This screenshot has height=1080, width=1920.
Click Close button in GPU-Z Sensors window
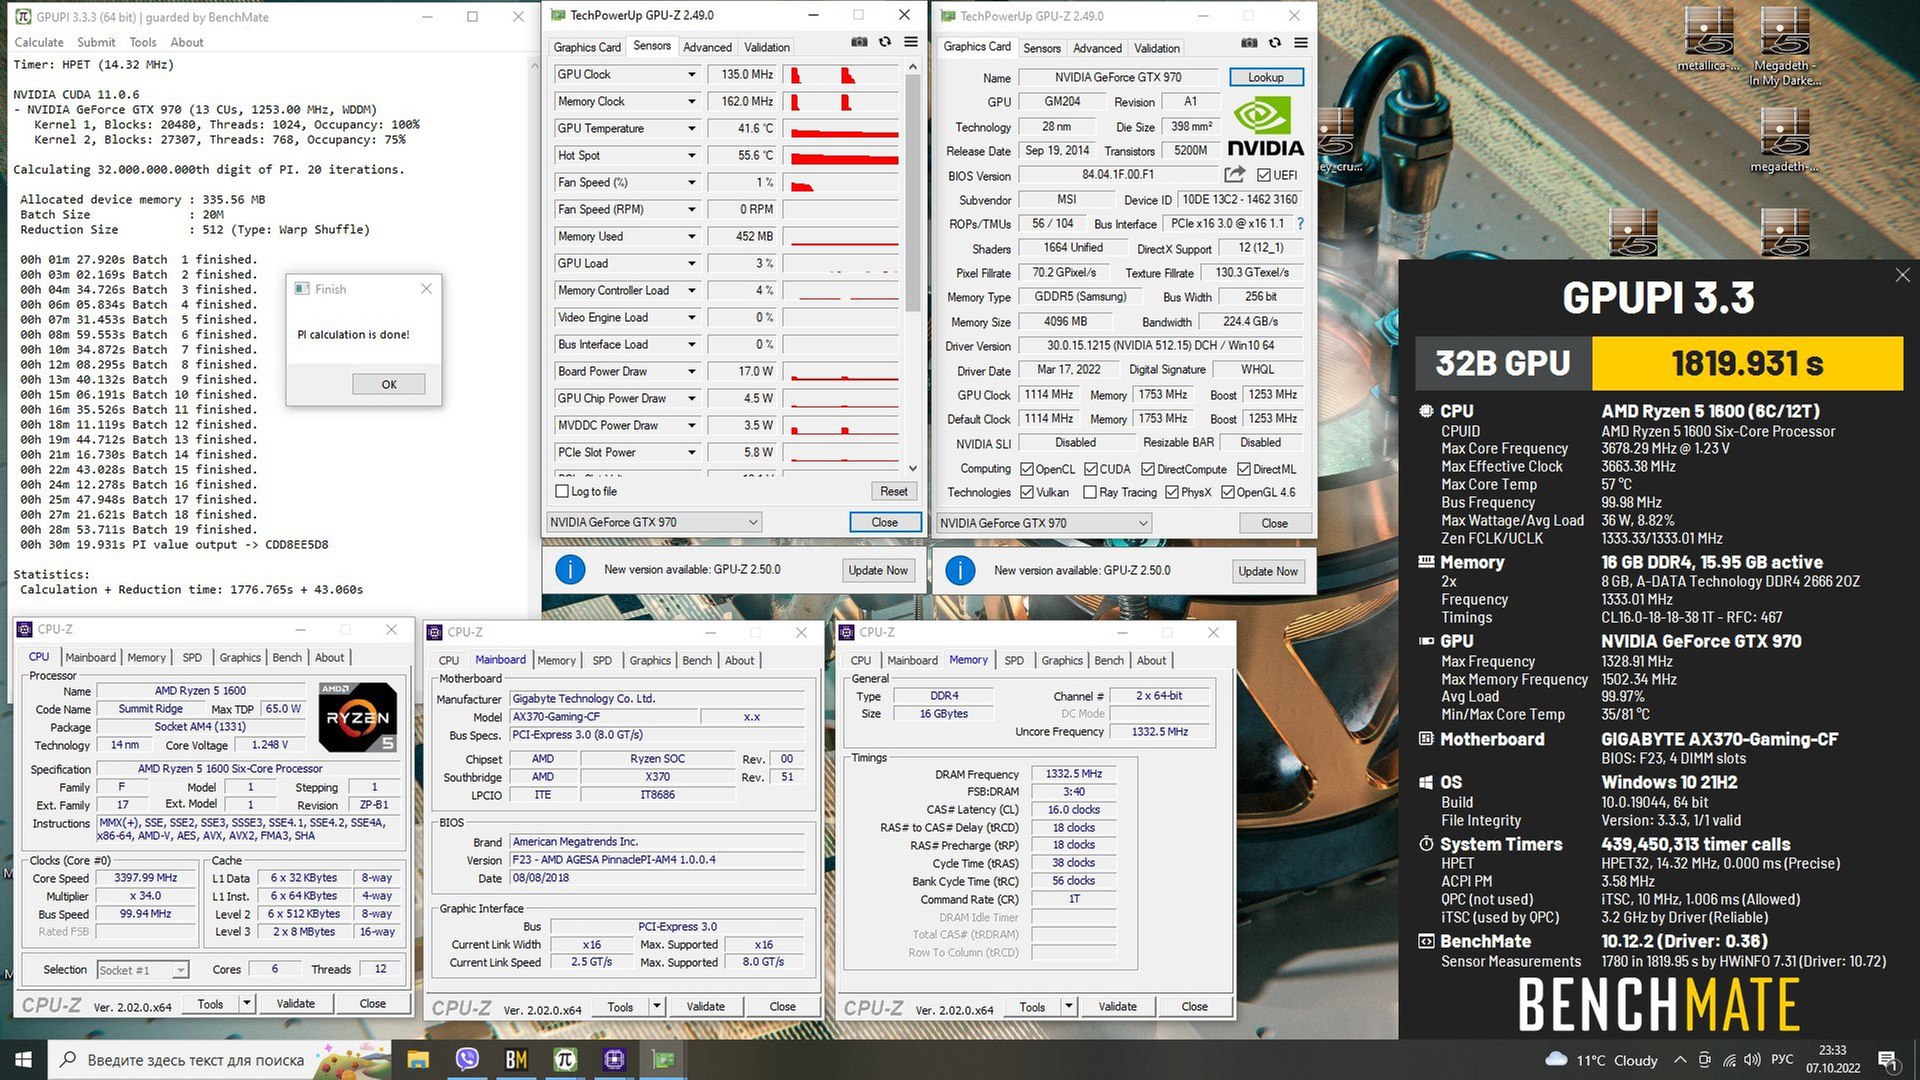(x=884, y=522)
